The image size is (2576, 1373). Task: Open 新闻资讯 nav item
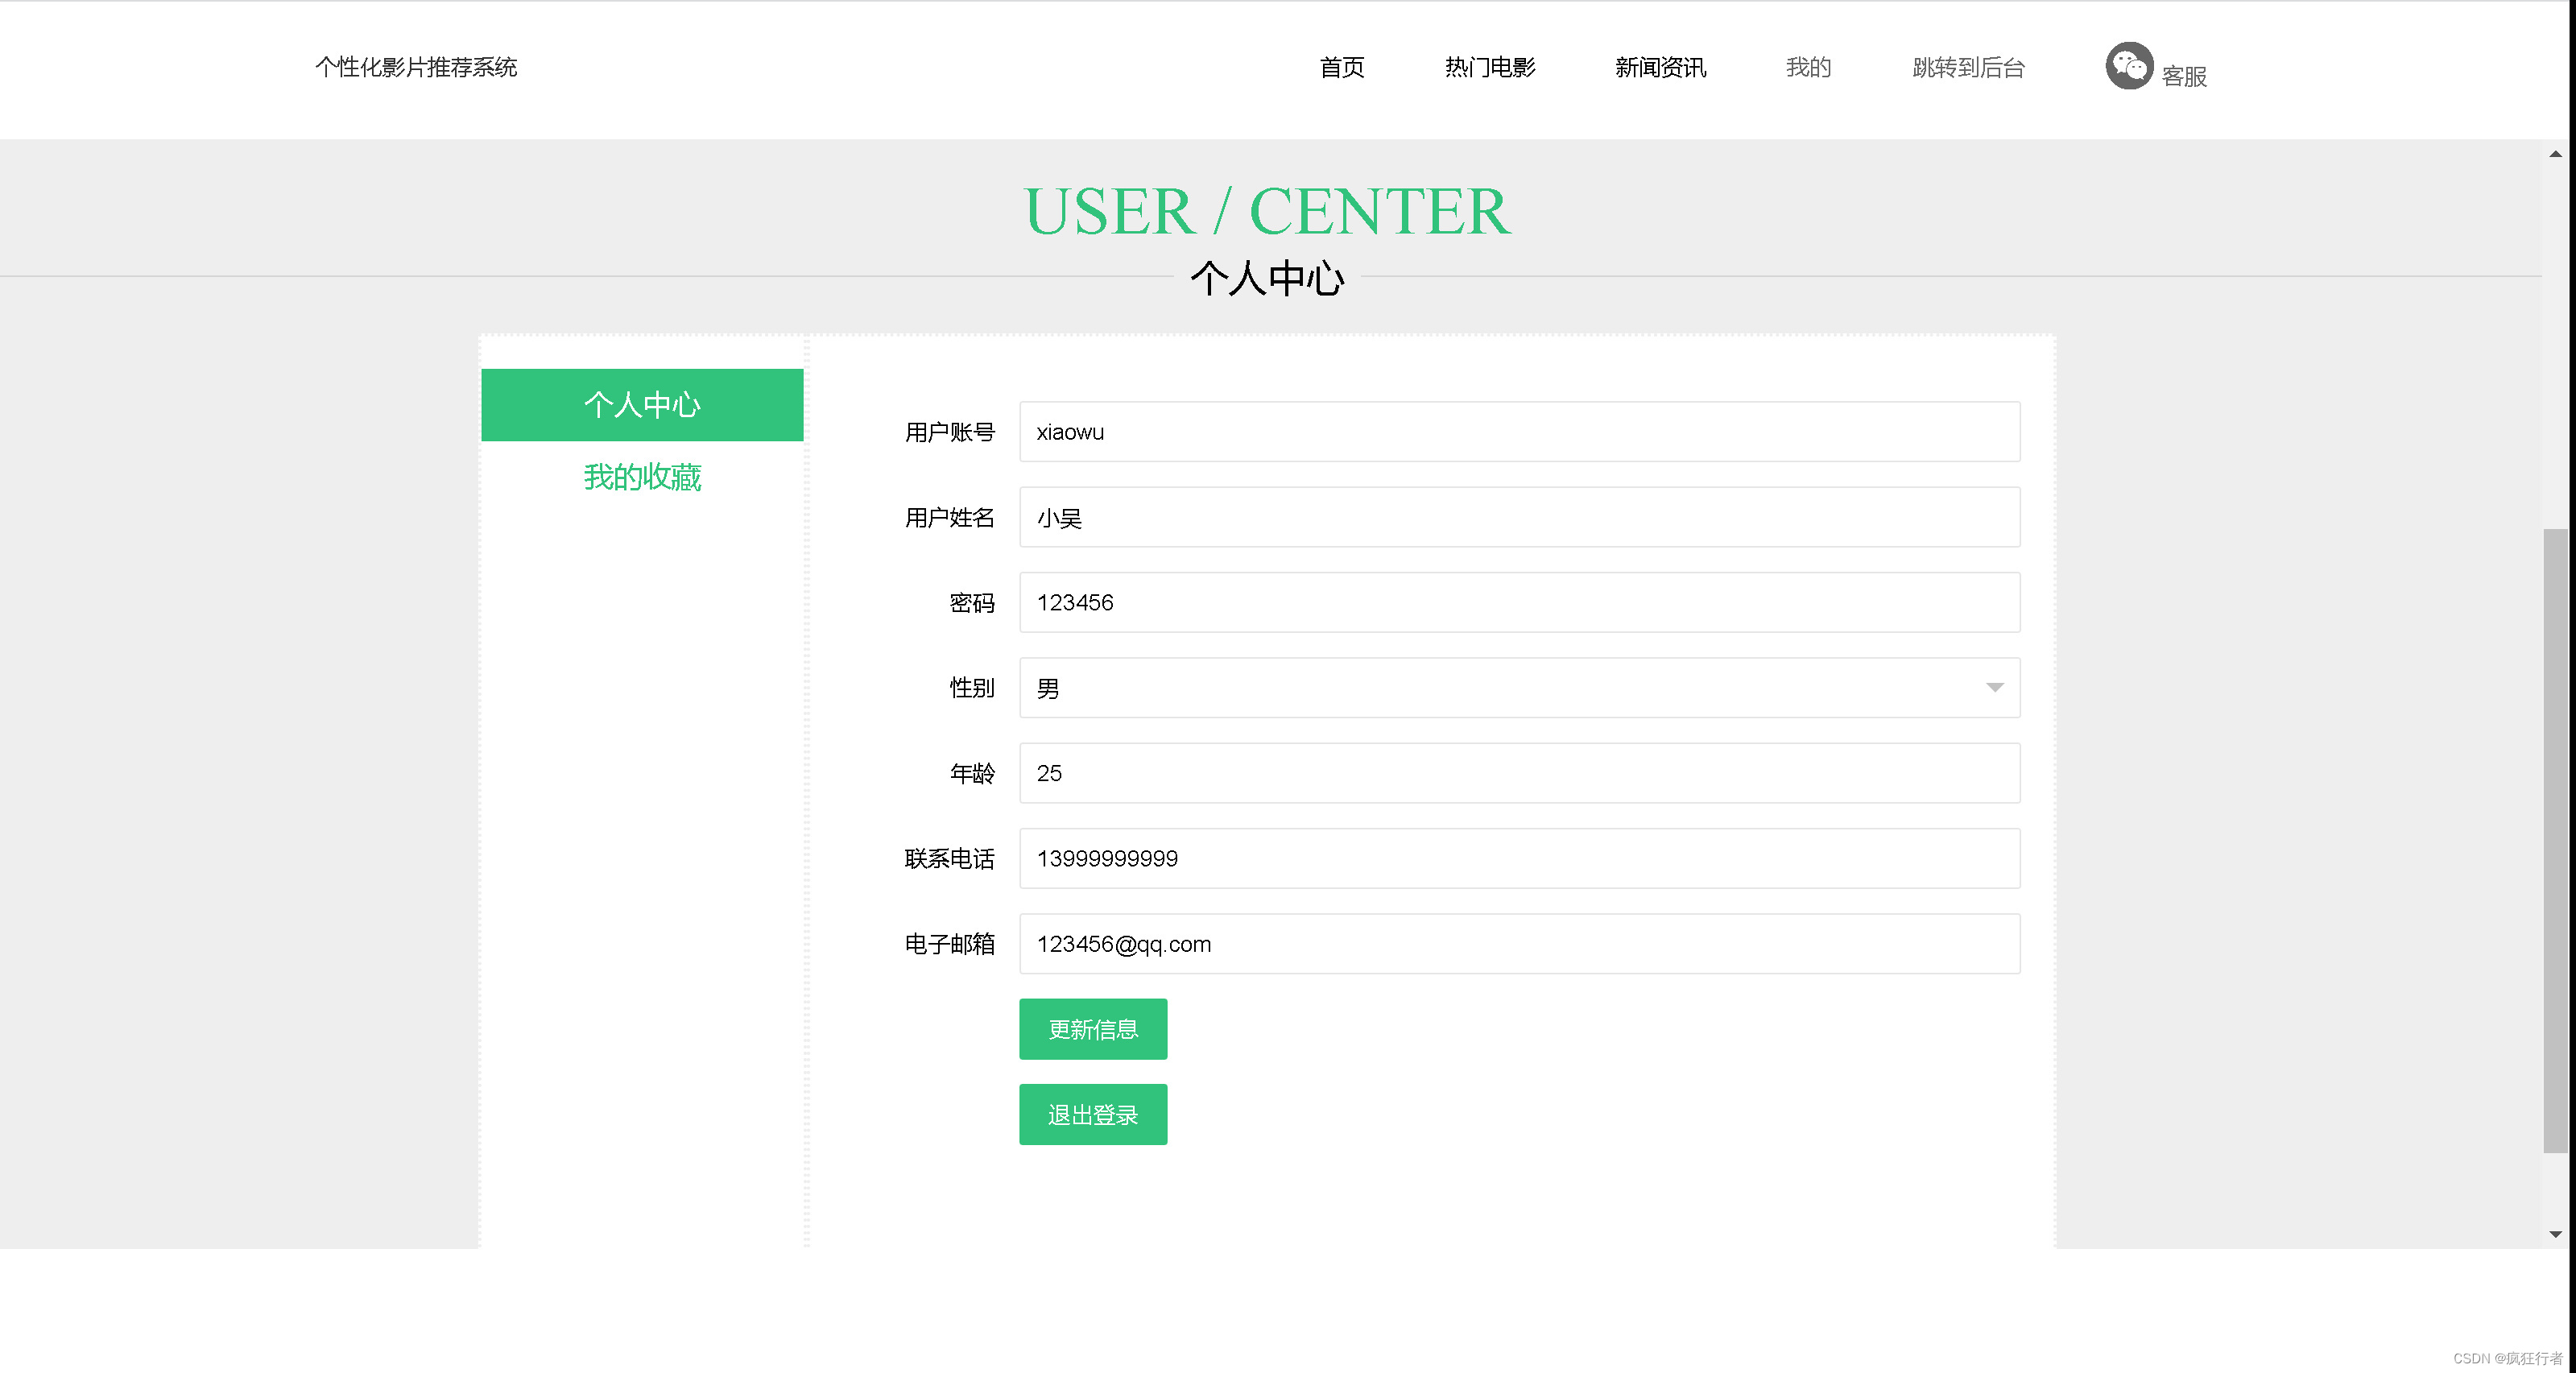1660,67
